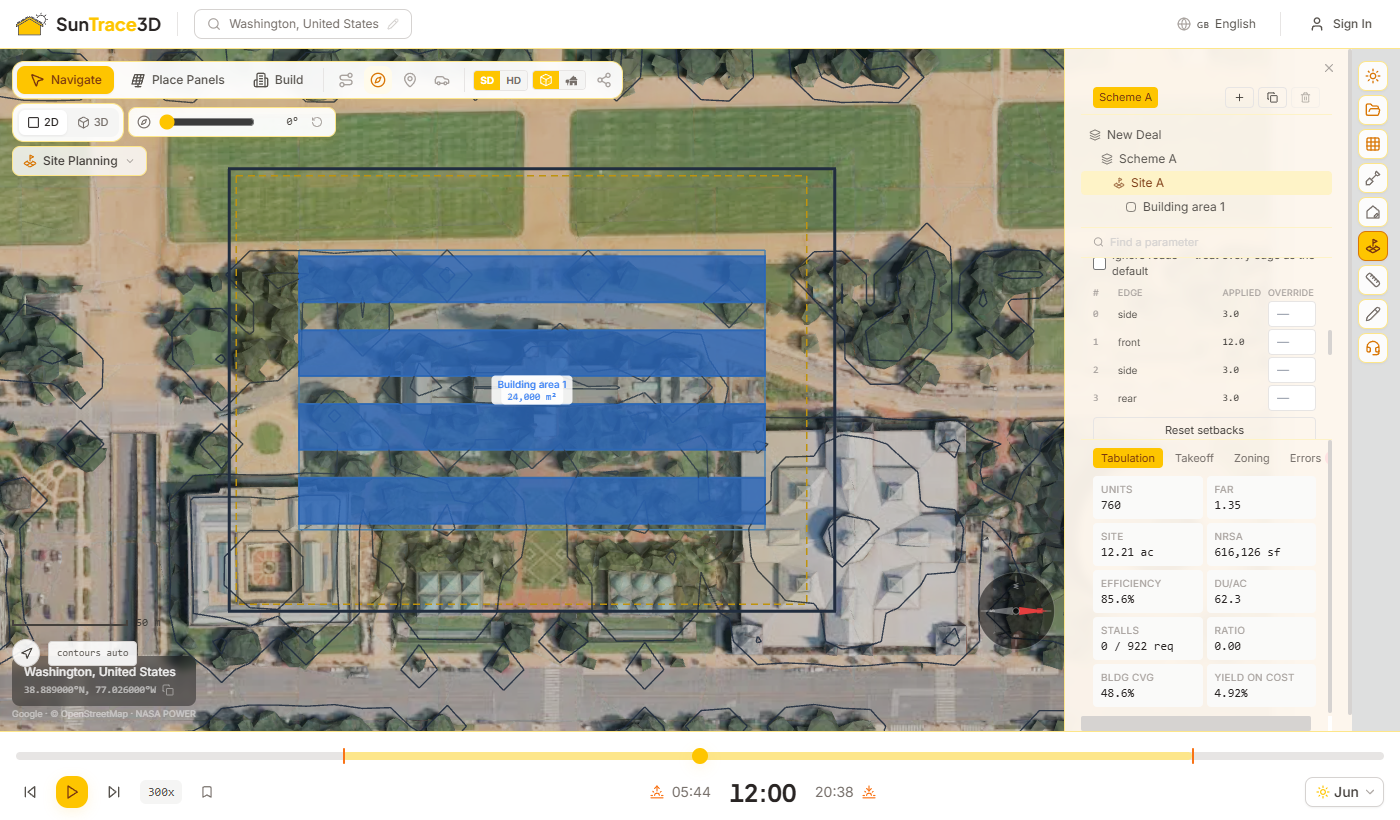
Task: Click the location pin icon in toolbar
Action: pyautogui.click(x=410, y=80)
